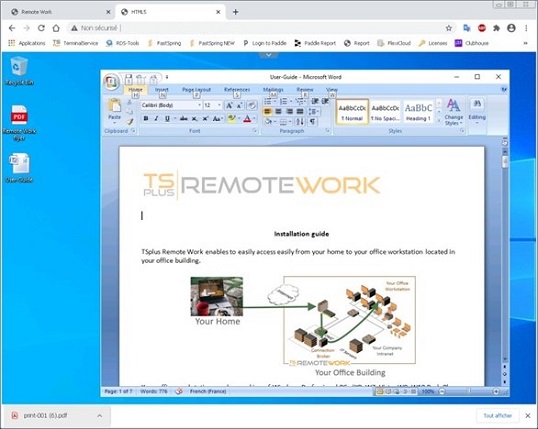Image resolution: width=538 pixels, height=429 pixels.
Task: Click the Borders icon
Action: pos(283,121)
